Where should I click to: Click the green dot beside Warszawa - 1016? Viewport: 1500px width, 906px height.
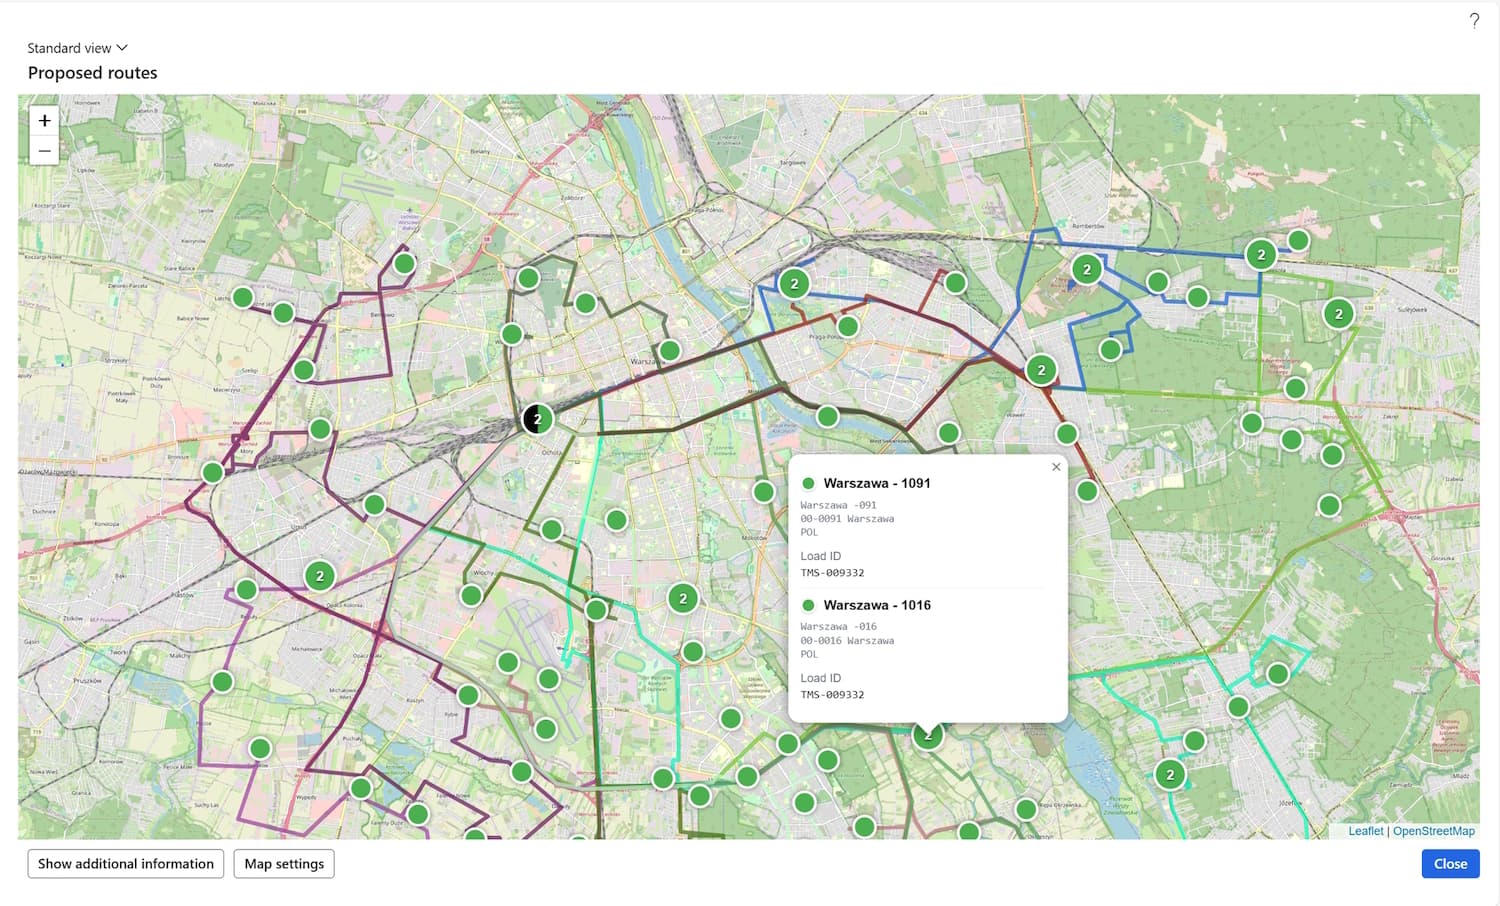coord(808,606)
